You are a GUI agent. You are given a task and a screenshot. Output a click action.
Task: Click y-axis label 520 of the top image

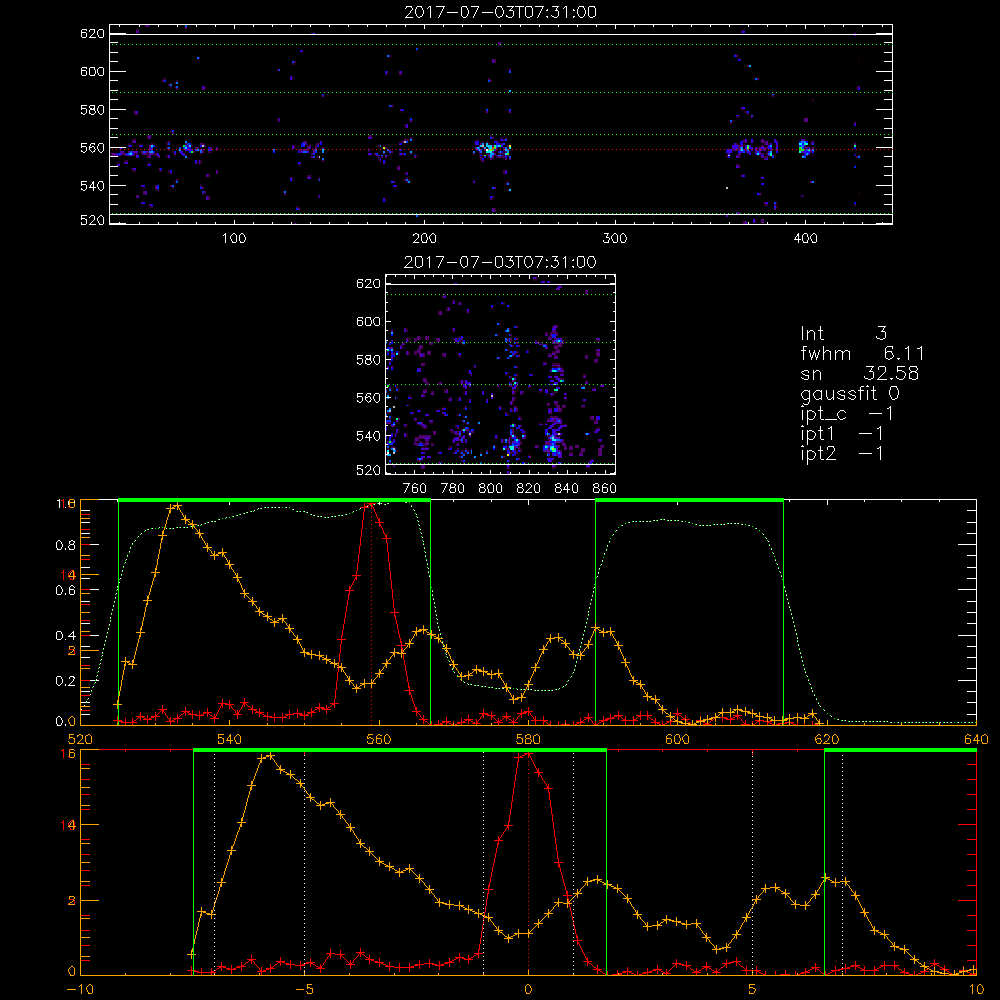(x=92, y=220)
